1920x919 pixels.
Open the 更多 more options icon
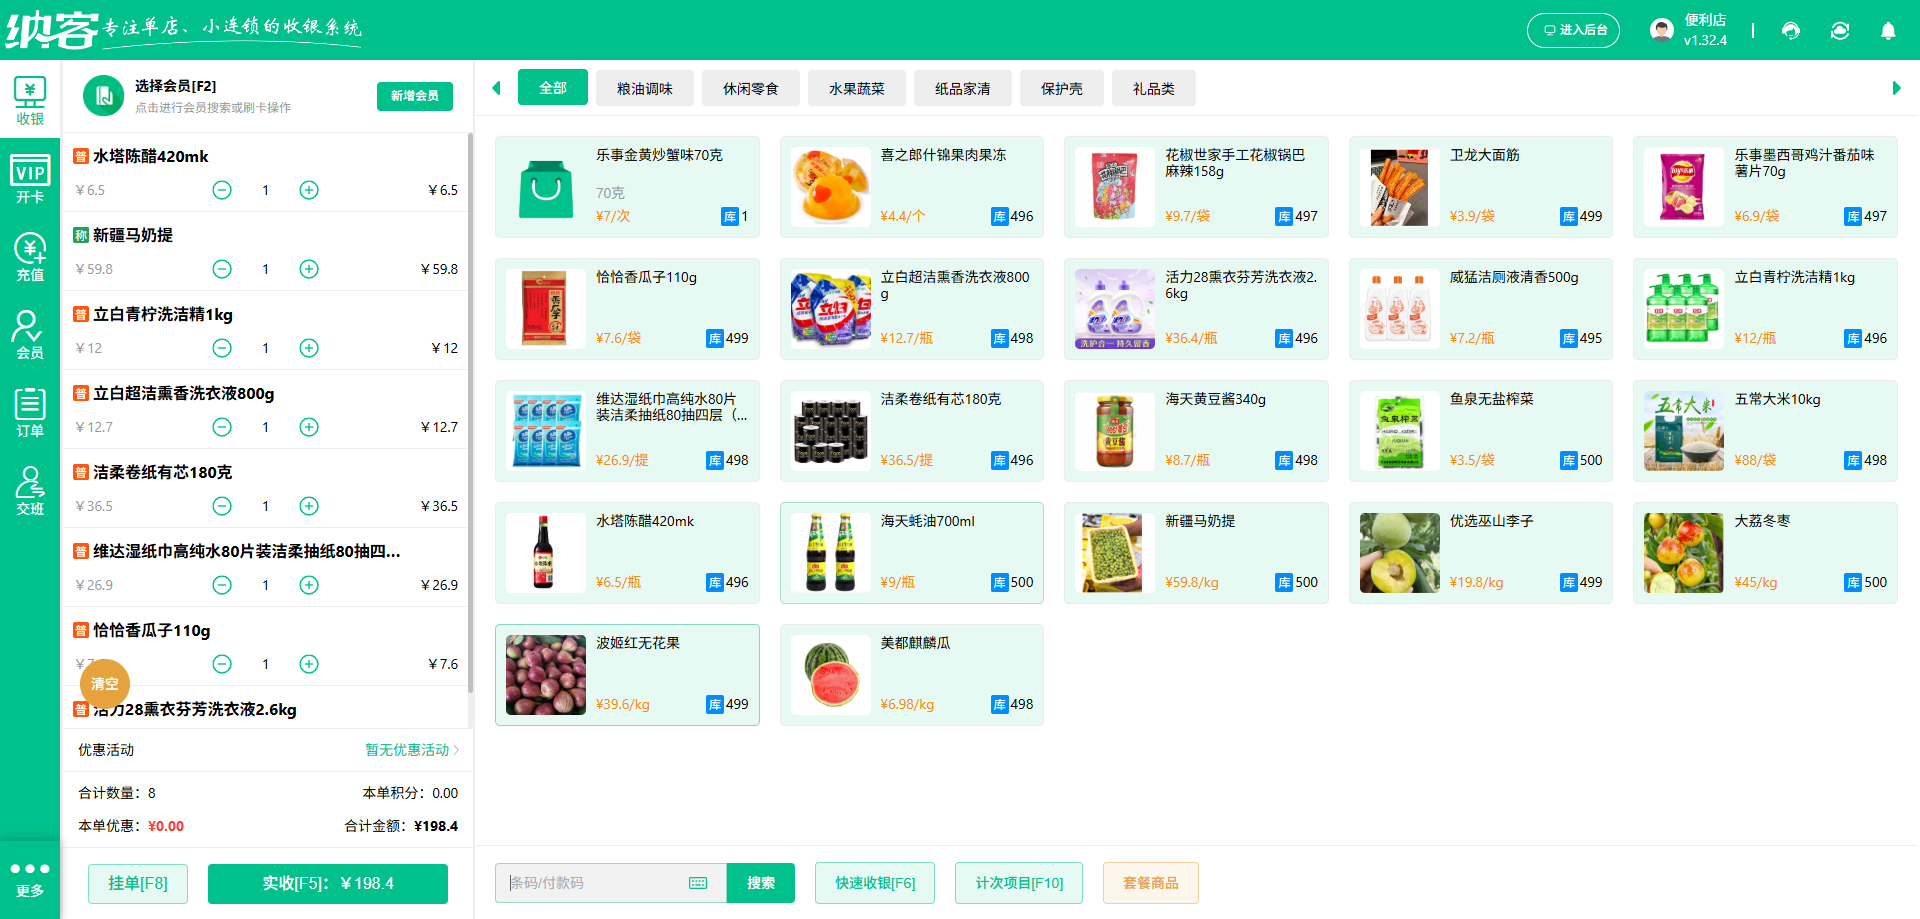tap(31, 878)
